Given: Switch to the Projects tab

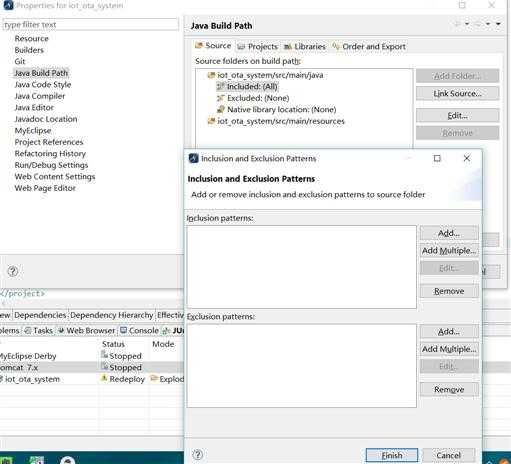Looking at the screenshot, I should coord(258,47).
